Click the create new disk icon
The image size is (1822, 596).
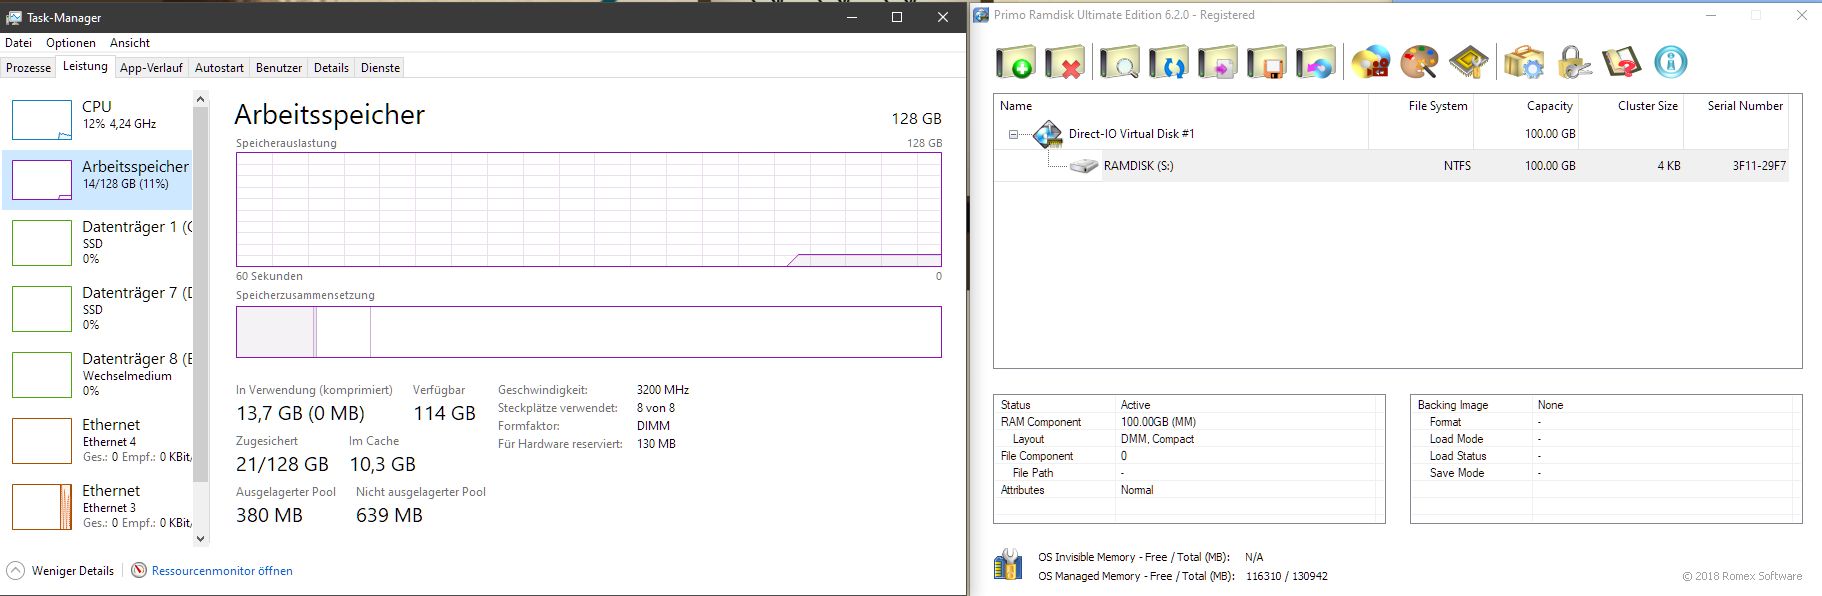[1016, 62]
